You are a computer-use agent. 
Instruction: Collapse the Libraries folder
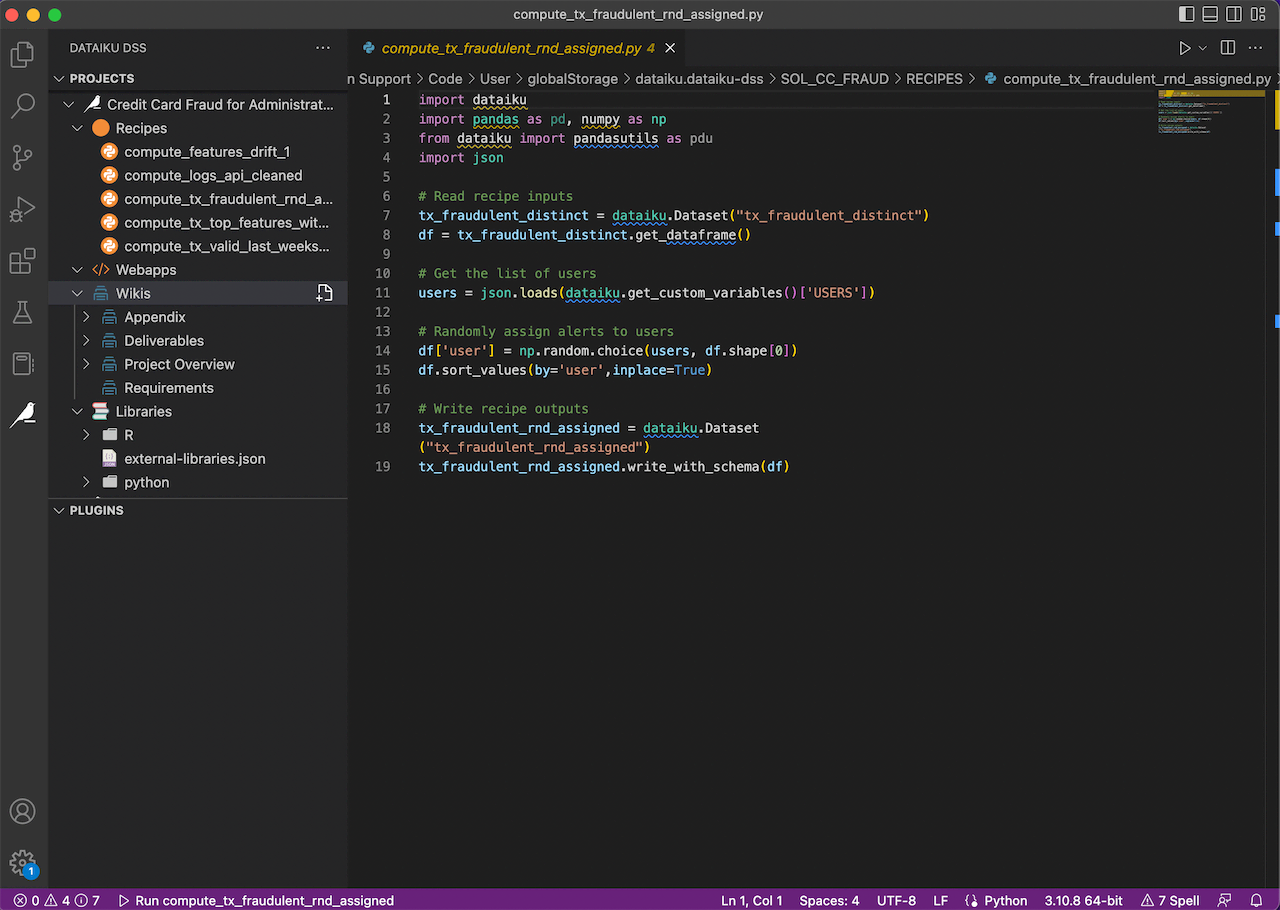point(77,411)
